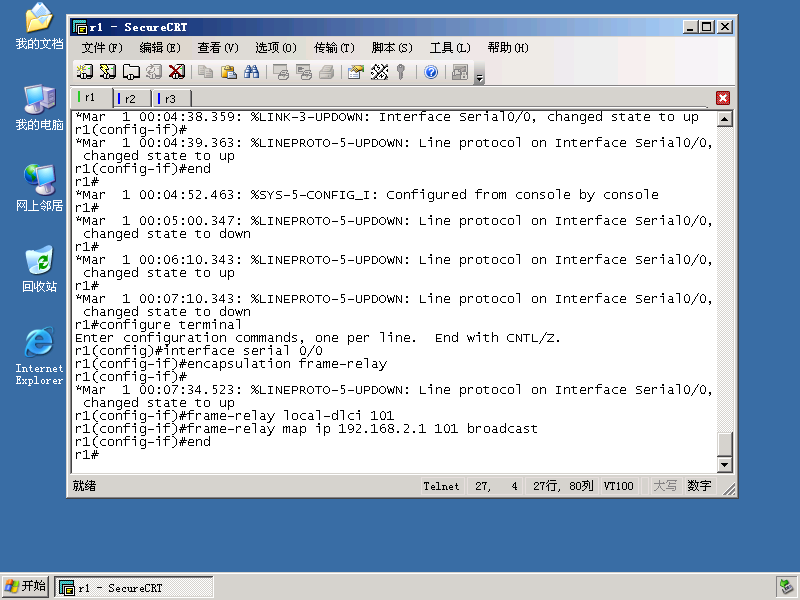Open the 帮助(H) menu

click(x=508, y=48)
